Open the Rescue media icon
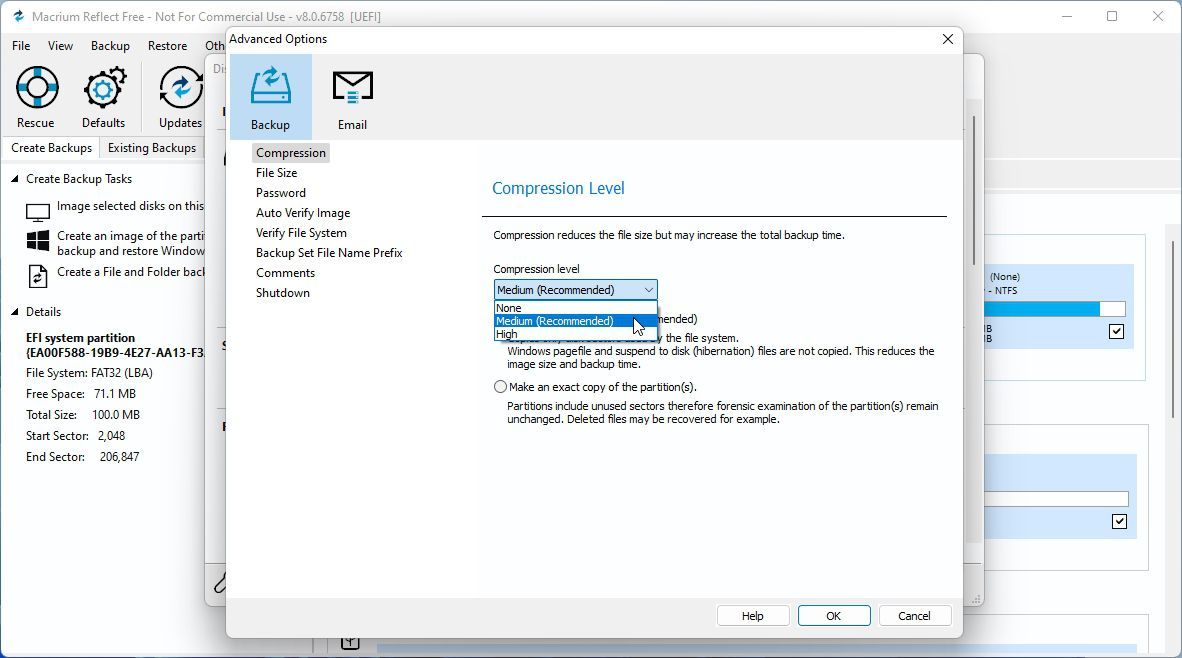 pyautogui.click(x=36, y=87)
